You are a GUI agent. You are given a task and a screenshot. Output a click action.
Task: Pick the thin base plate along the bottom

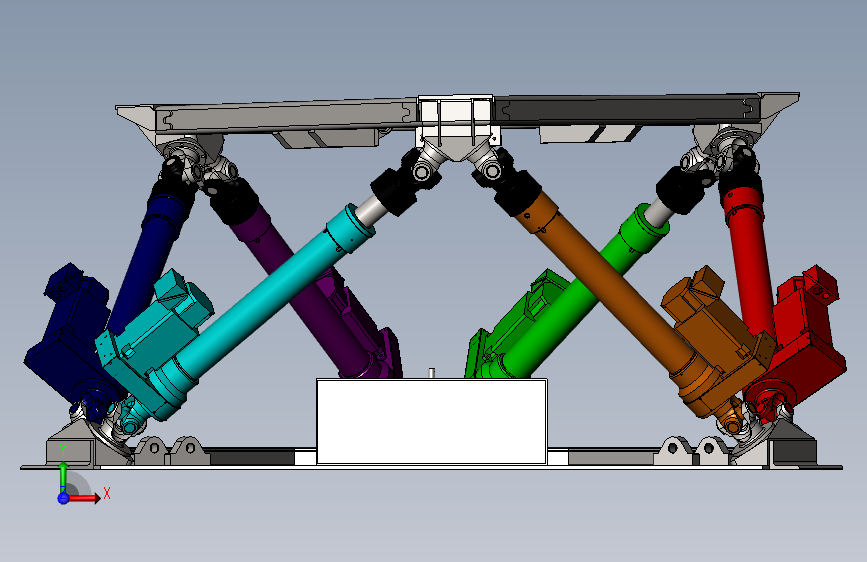(x=431, y=468)
